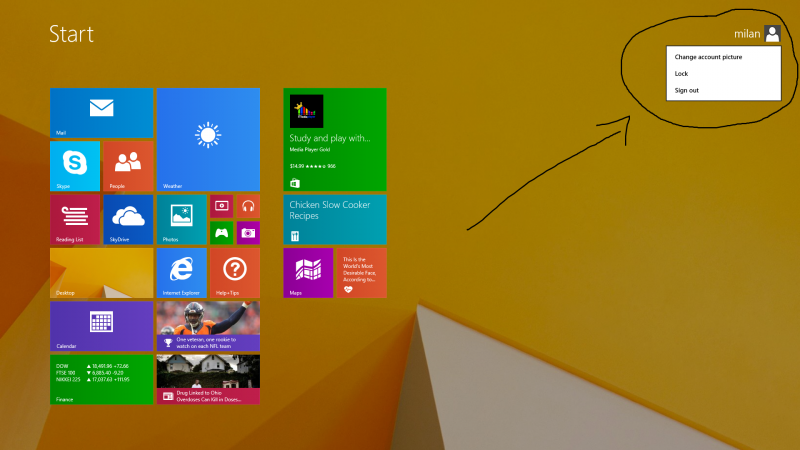Open the small Music headphones tile
Screen dimensions: 800x450
coord(248,206)
